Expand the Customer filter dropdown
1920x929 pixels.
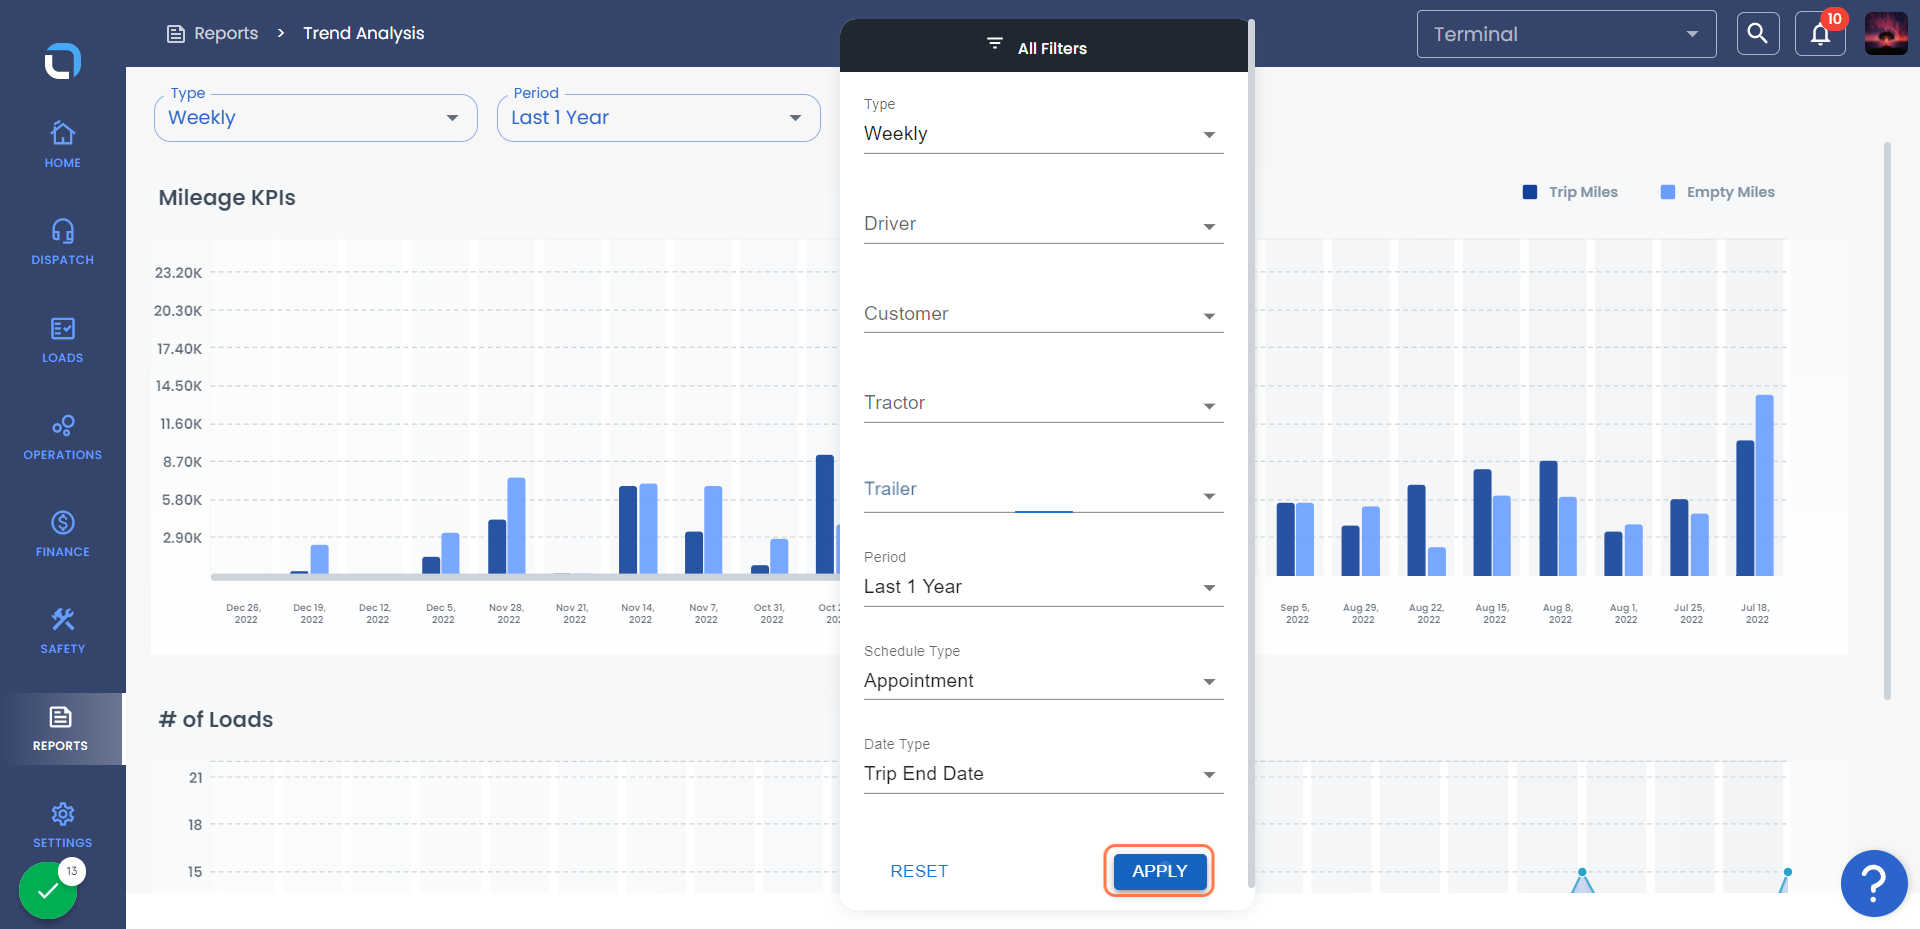[1043, 314]
